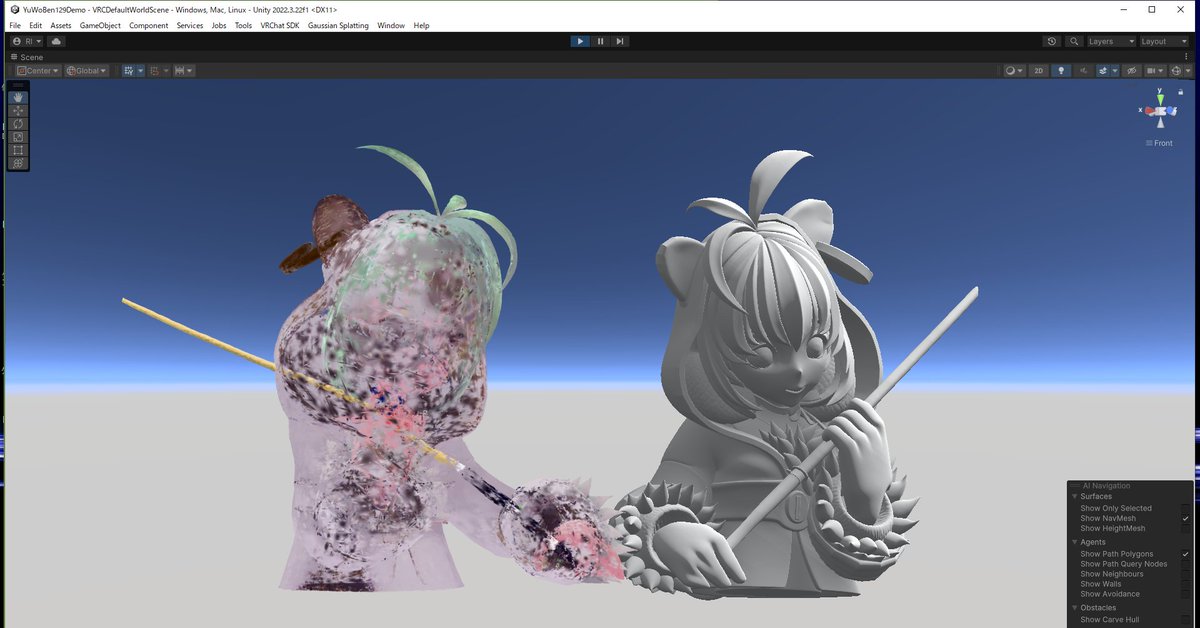This screenshot has width=1200, height=628.
Task: Enable Show Only Selected checkbox
Action: point(1186,508)
